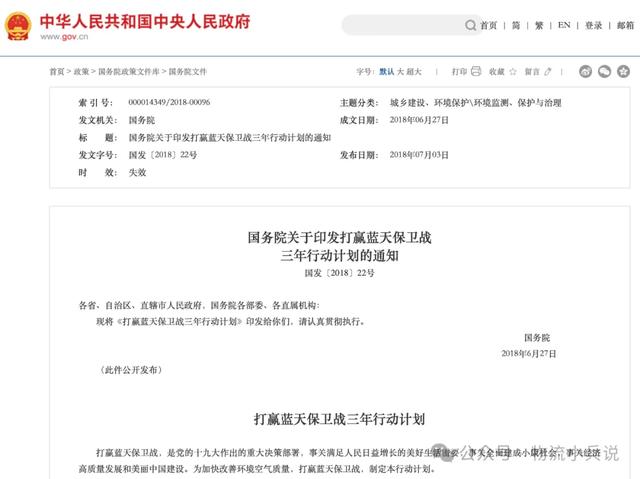Viewport: 640px width, 479px height.
Task: Click the magnifier search icon
Action: [x=470, y=25]
